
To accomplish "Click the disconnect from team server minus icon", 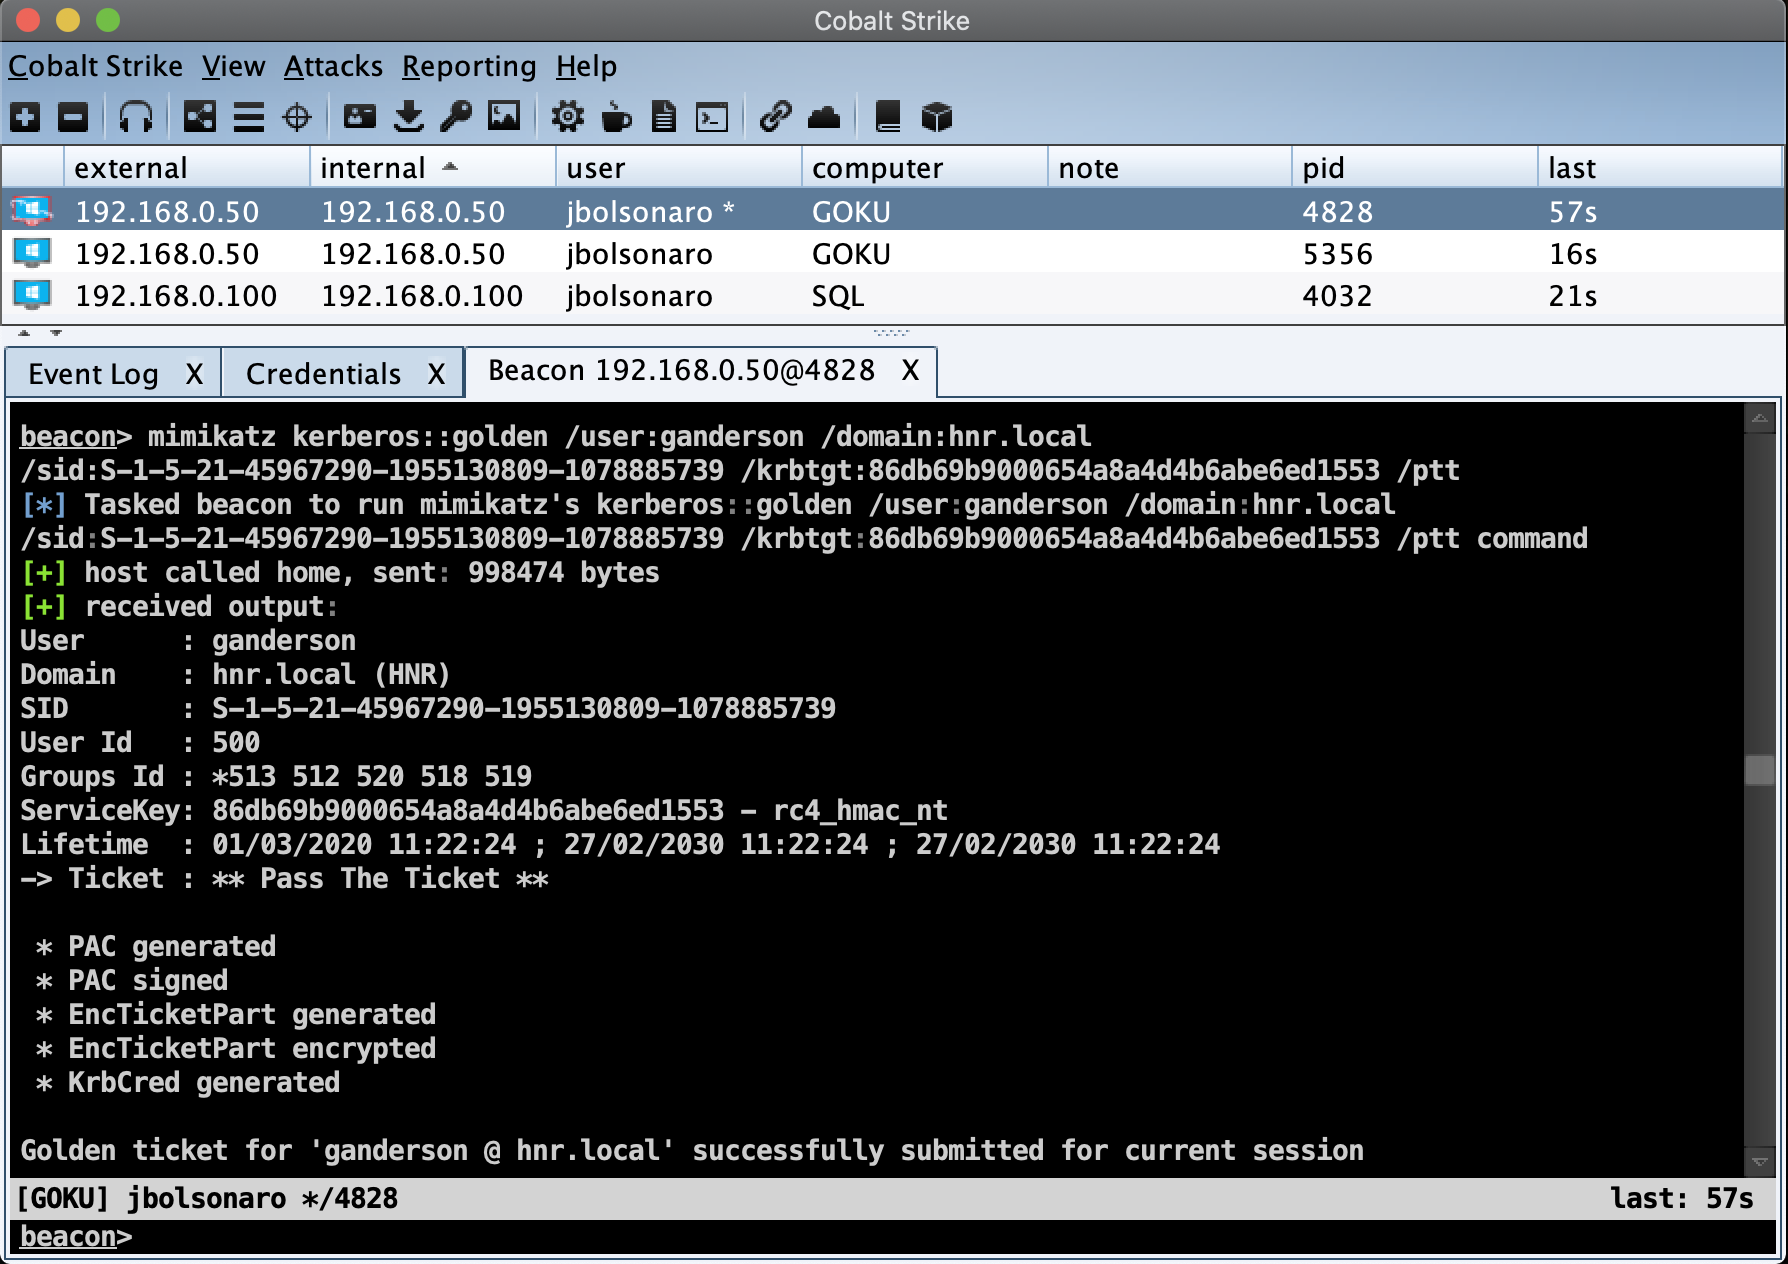I will point(73,117).
